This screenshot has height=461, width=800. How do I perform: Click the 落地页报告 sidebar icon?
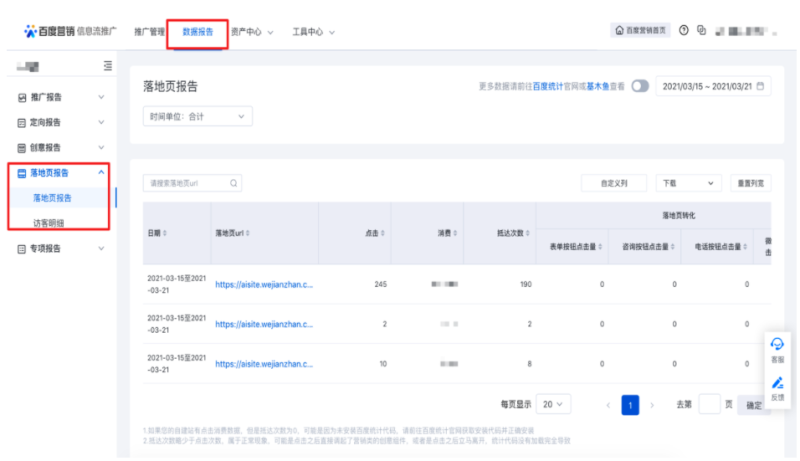21,173
